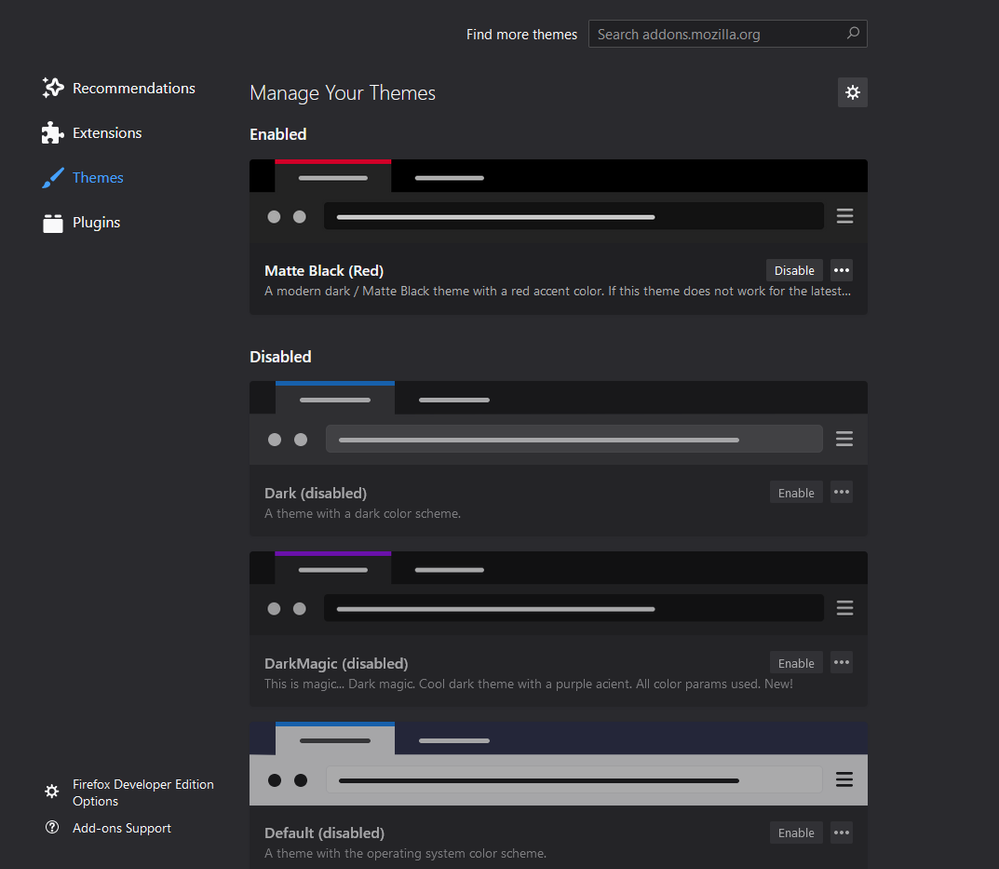Open more options for Dark theme
Viewport: 999px width, 869px height.
click(x=842, y=492)
